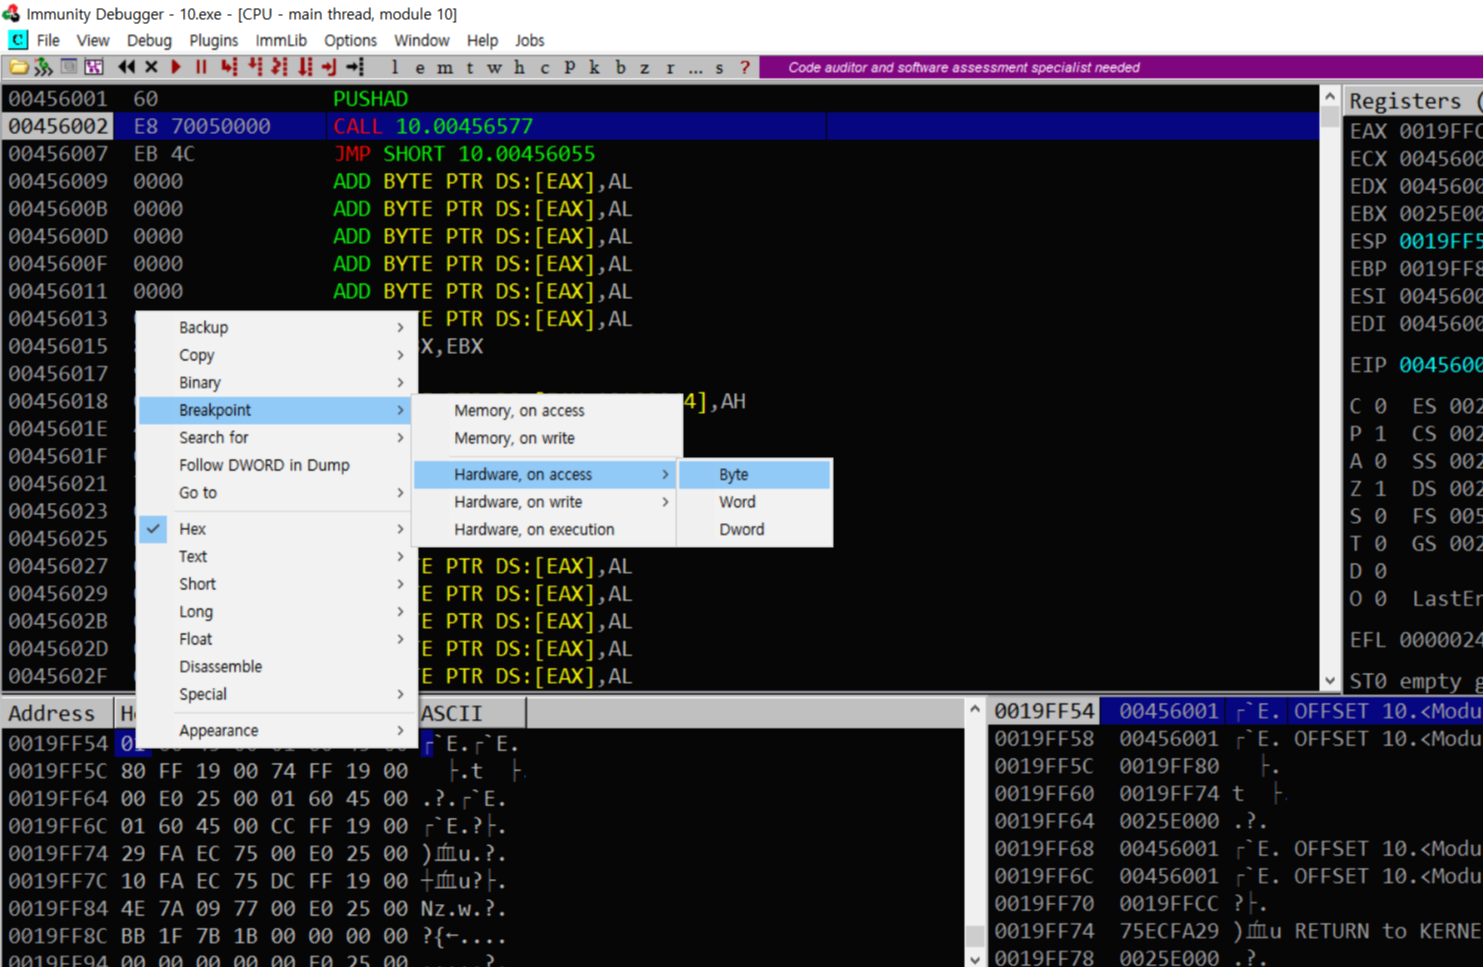Click the Step over toolbar icon
1483x967 pixels.
point(254,67)
